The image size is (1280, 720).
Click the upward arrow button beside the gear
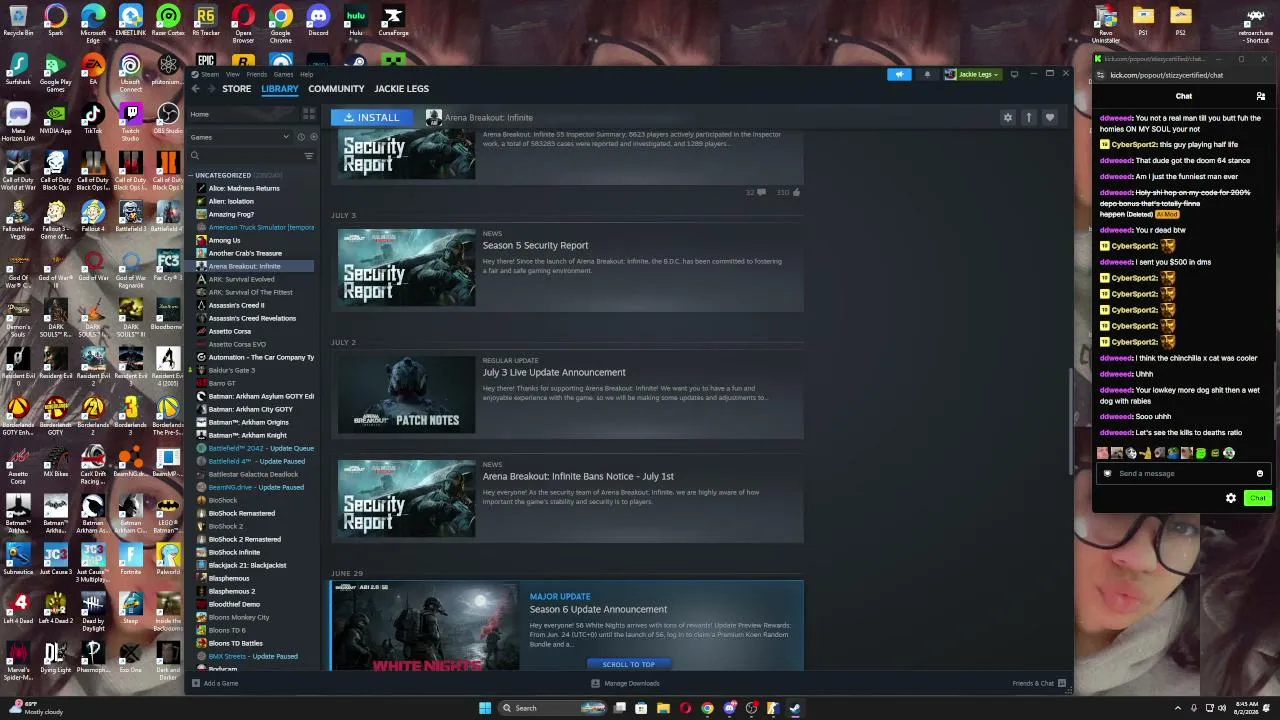(1028, 118)
